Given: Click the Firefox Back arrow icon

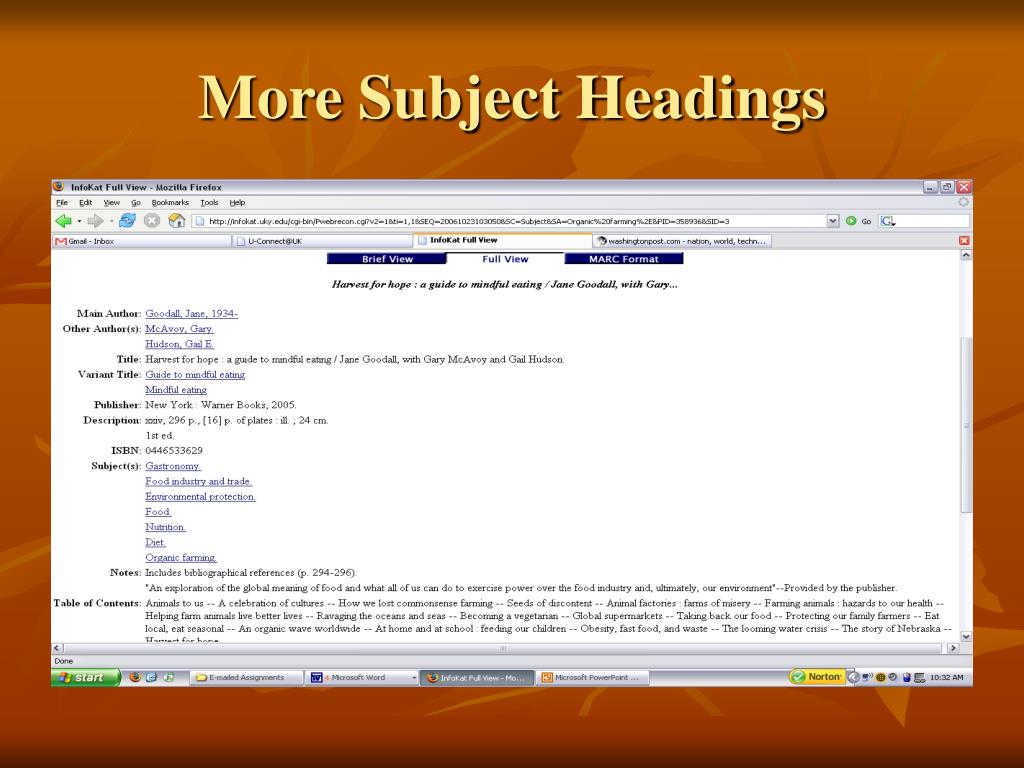Looking at the screenshot, I should tap(63, 221).
